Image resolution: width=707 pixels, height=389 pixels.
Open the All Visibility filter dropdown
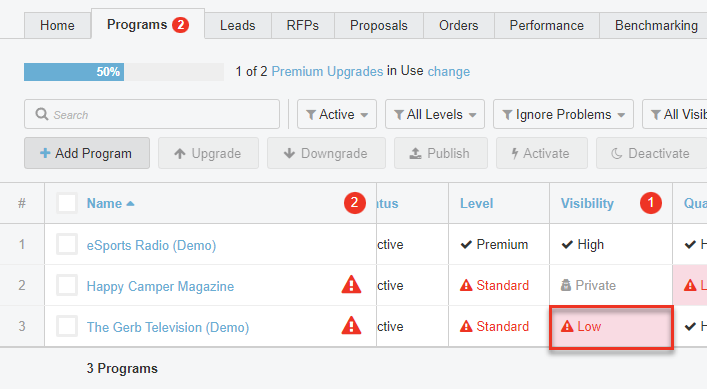tap(675, 114)
